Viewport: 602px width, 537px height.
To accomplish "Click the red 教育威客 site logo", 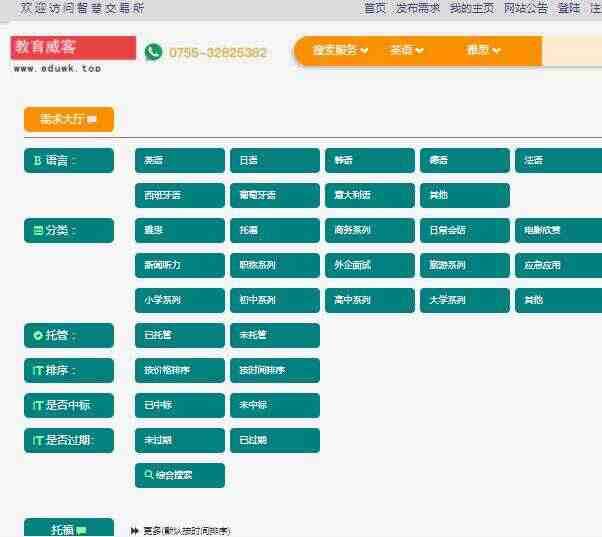I will 73,48.
